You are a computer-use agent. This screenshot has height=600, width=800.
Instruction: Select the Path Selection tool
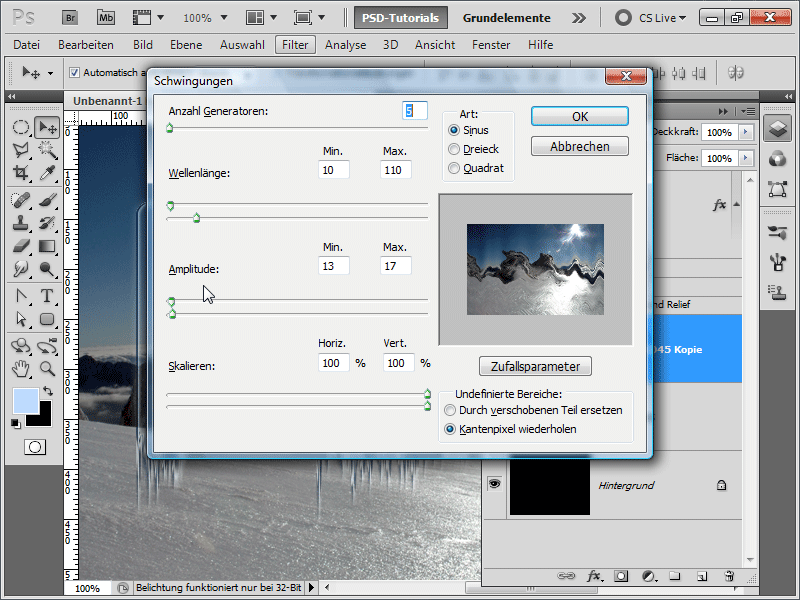pos(20,319)
